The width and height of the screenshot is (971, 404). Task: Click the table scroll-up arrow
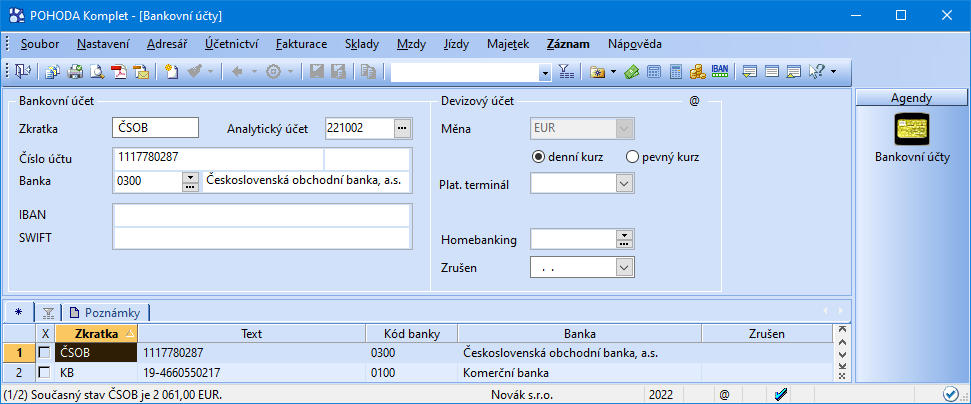coord(841,342)
